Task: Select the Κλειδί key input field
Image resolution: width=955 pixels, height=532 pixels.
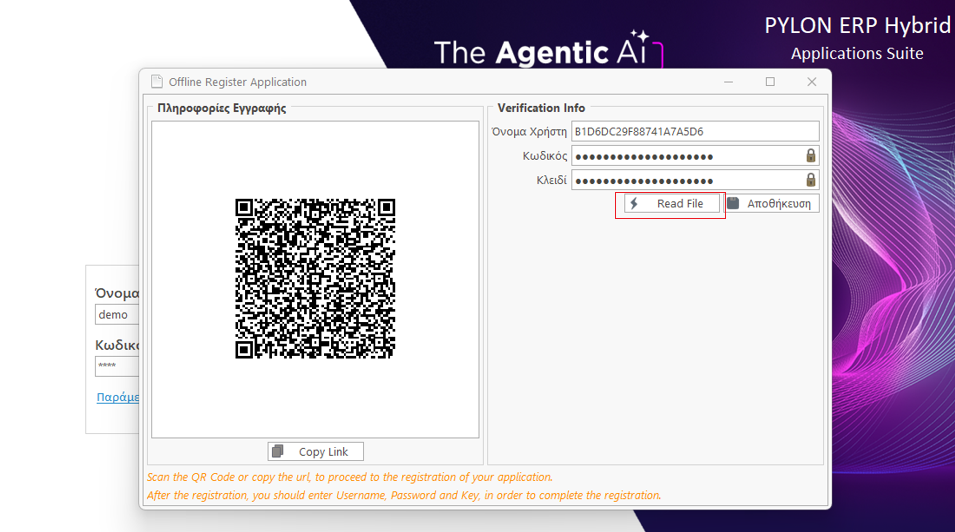Action: (x=686, y=180)
